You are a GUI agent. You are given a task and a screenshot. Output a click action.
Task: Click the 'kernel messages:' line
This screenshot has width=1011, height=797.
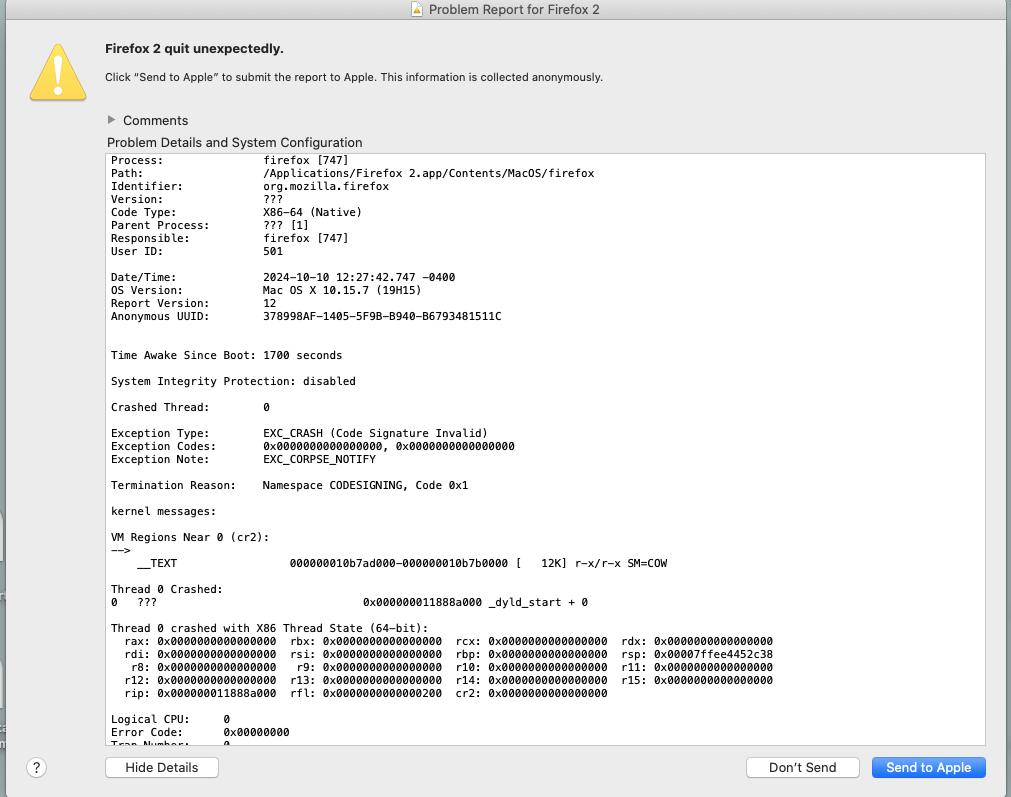coord(164,511)
